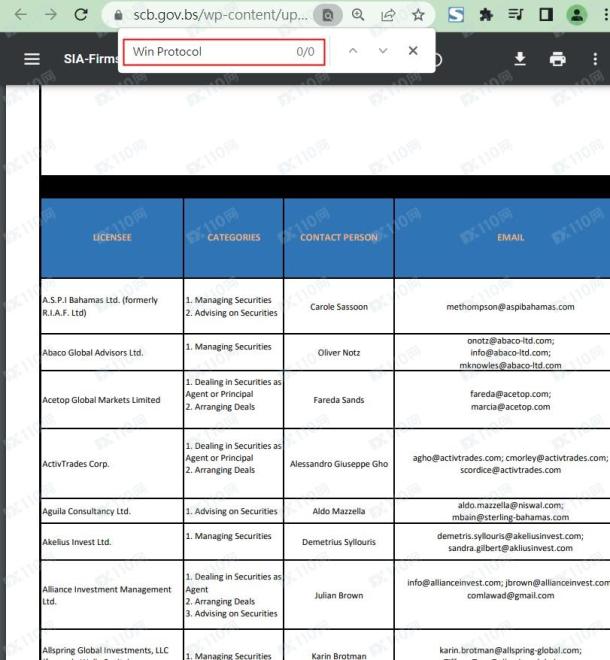Open the blue S extension icon

(456, 15)
